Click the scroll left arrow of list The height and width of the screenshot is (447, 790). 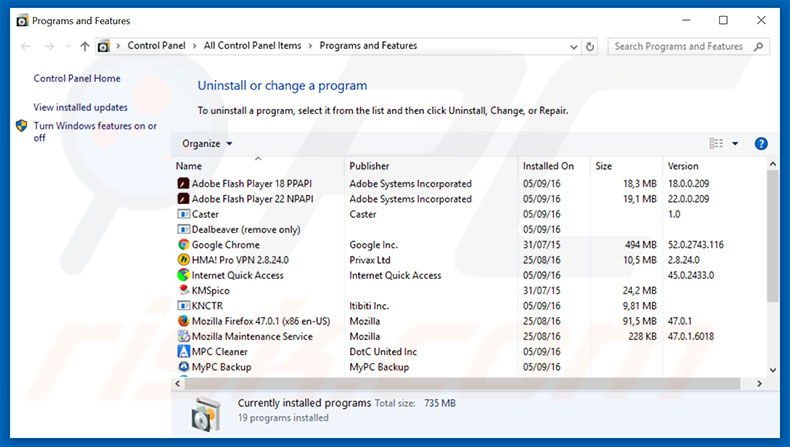(177, 384)
